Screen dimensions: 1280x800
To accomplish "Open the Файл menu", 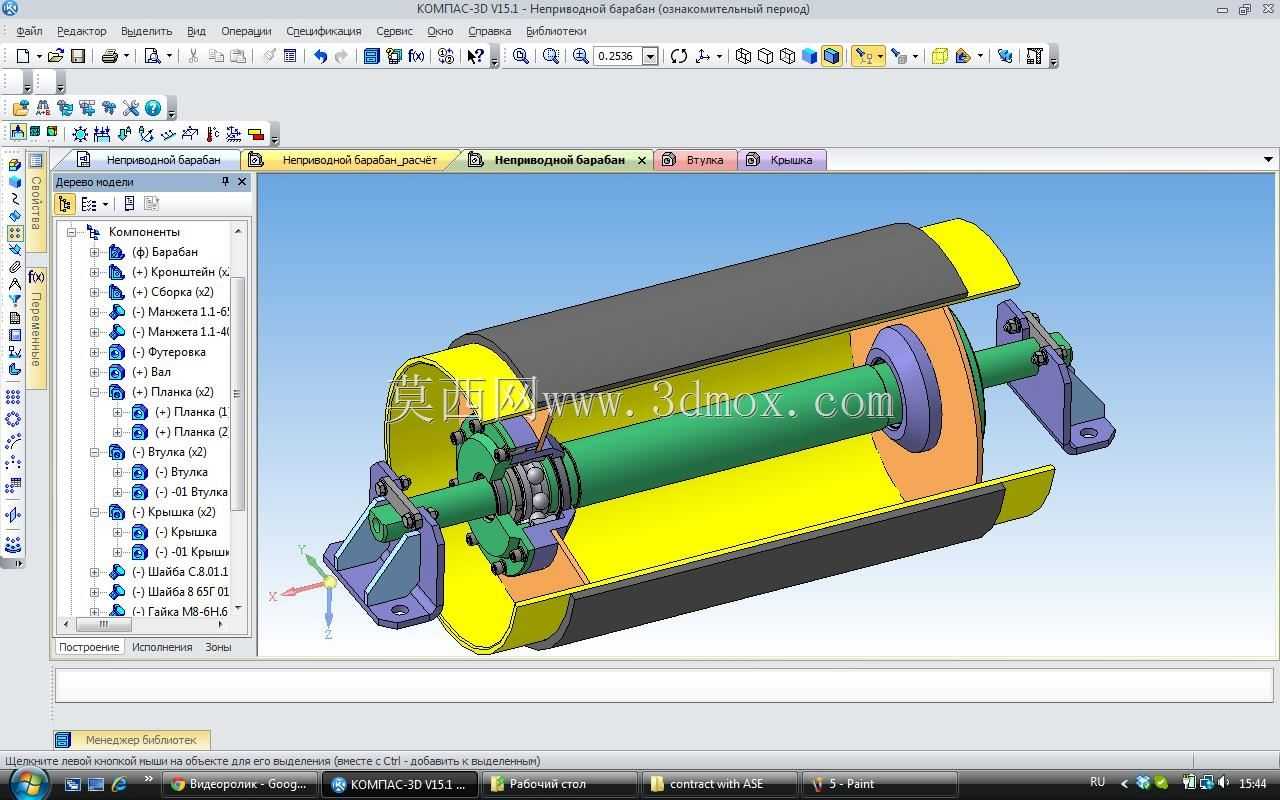I will tap(29, 31).
